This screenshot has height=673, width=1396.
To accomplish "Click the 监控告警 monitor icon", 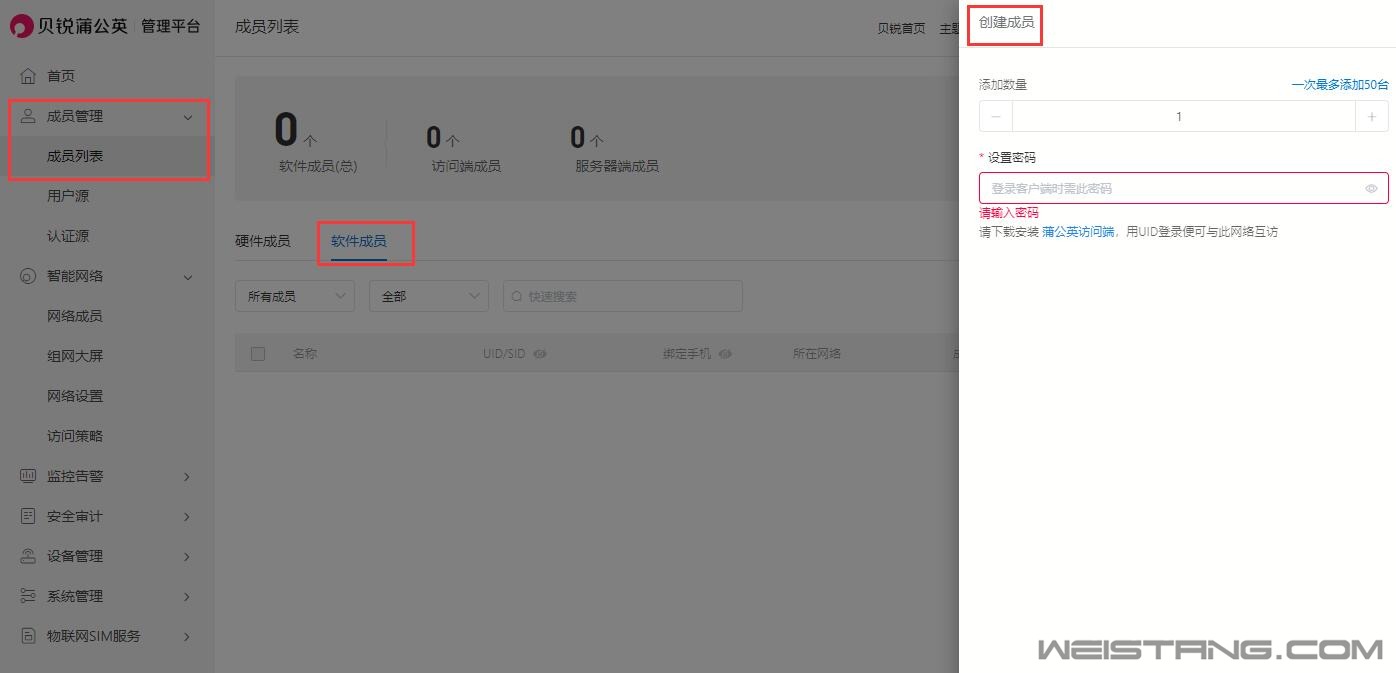I will (28, 476).
